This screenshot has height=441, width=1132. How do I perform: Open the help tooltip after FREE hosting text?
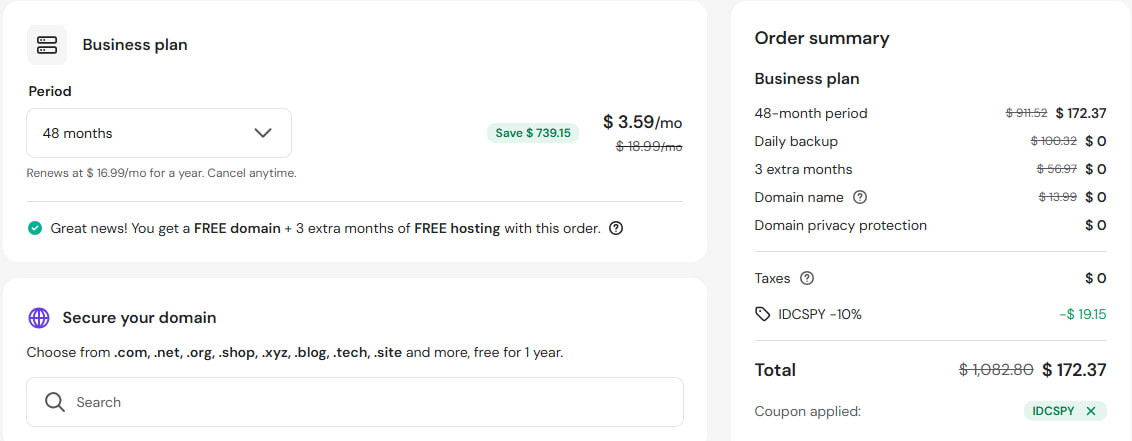[x=616, y=229]
